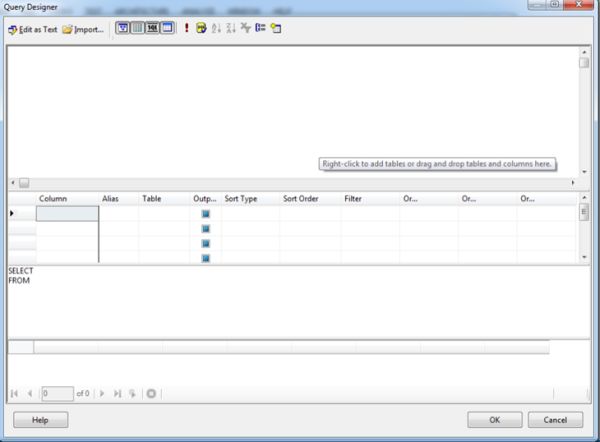Click the grid pane vertical scrollbar thumb

coord(584,212)
